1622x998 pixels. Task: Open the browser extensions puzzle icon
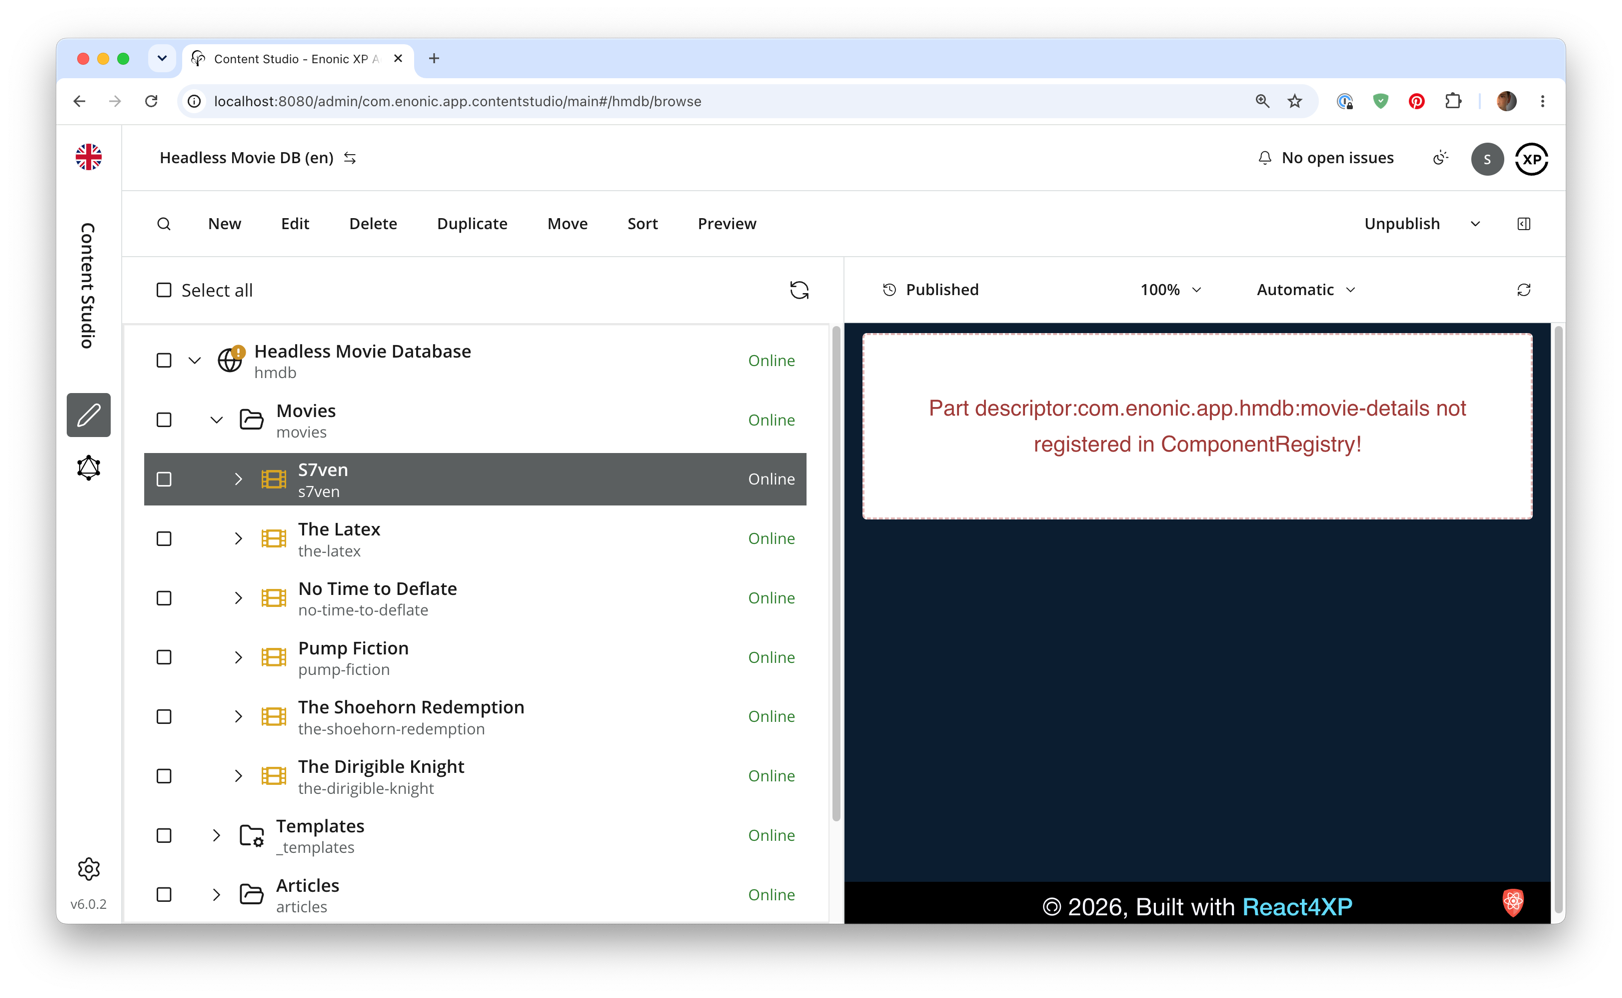pyautogui.click(x=1453, y=101)
